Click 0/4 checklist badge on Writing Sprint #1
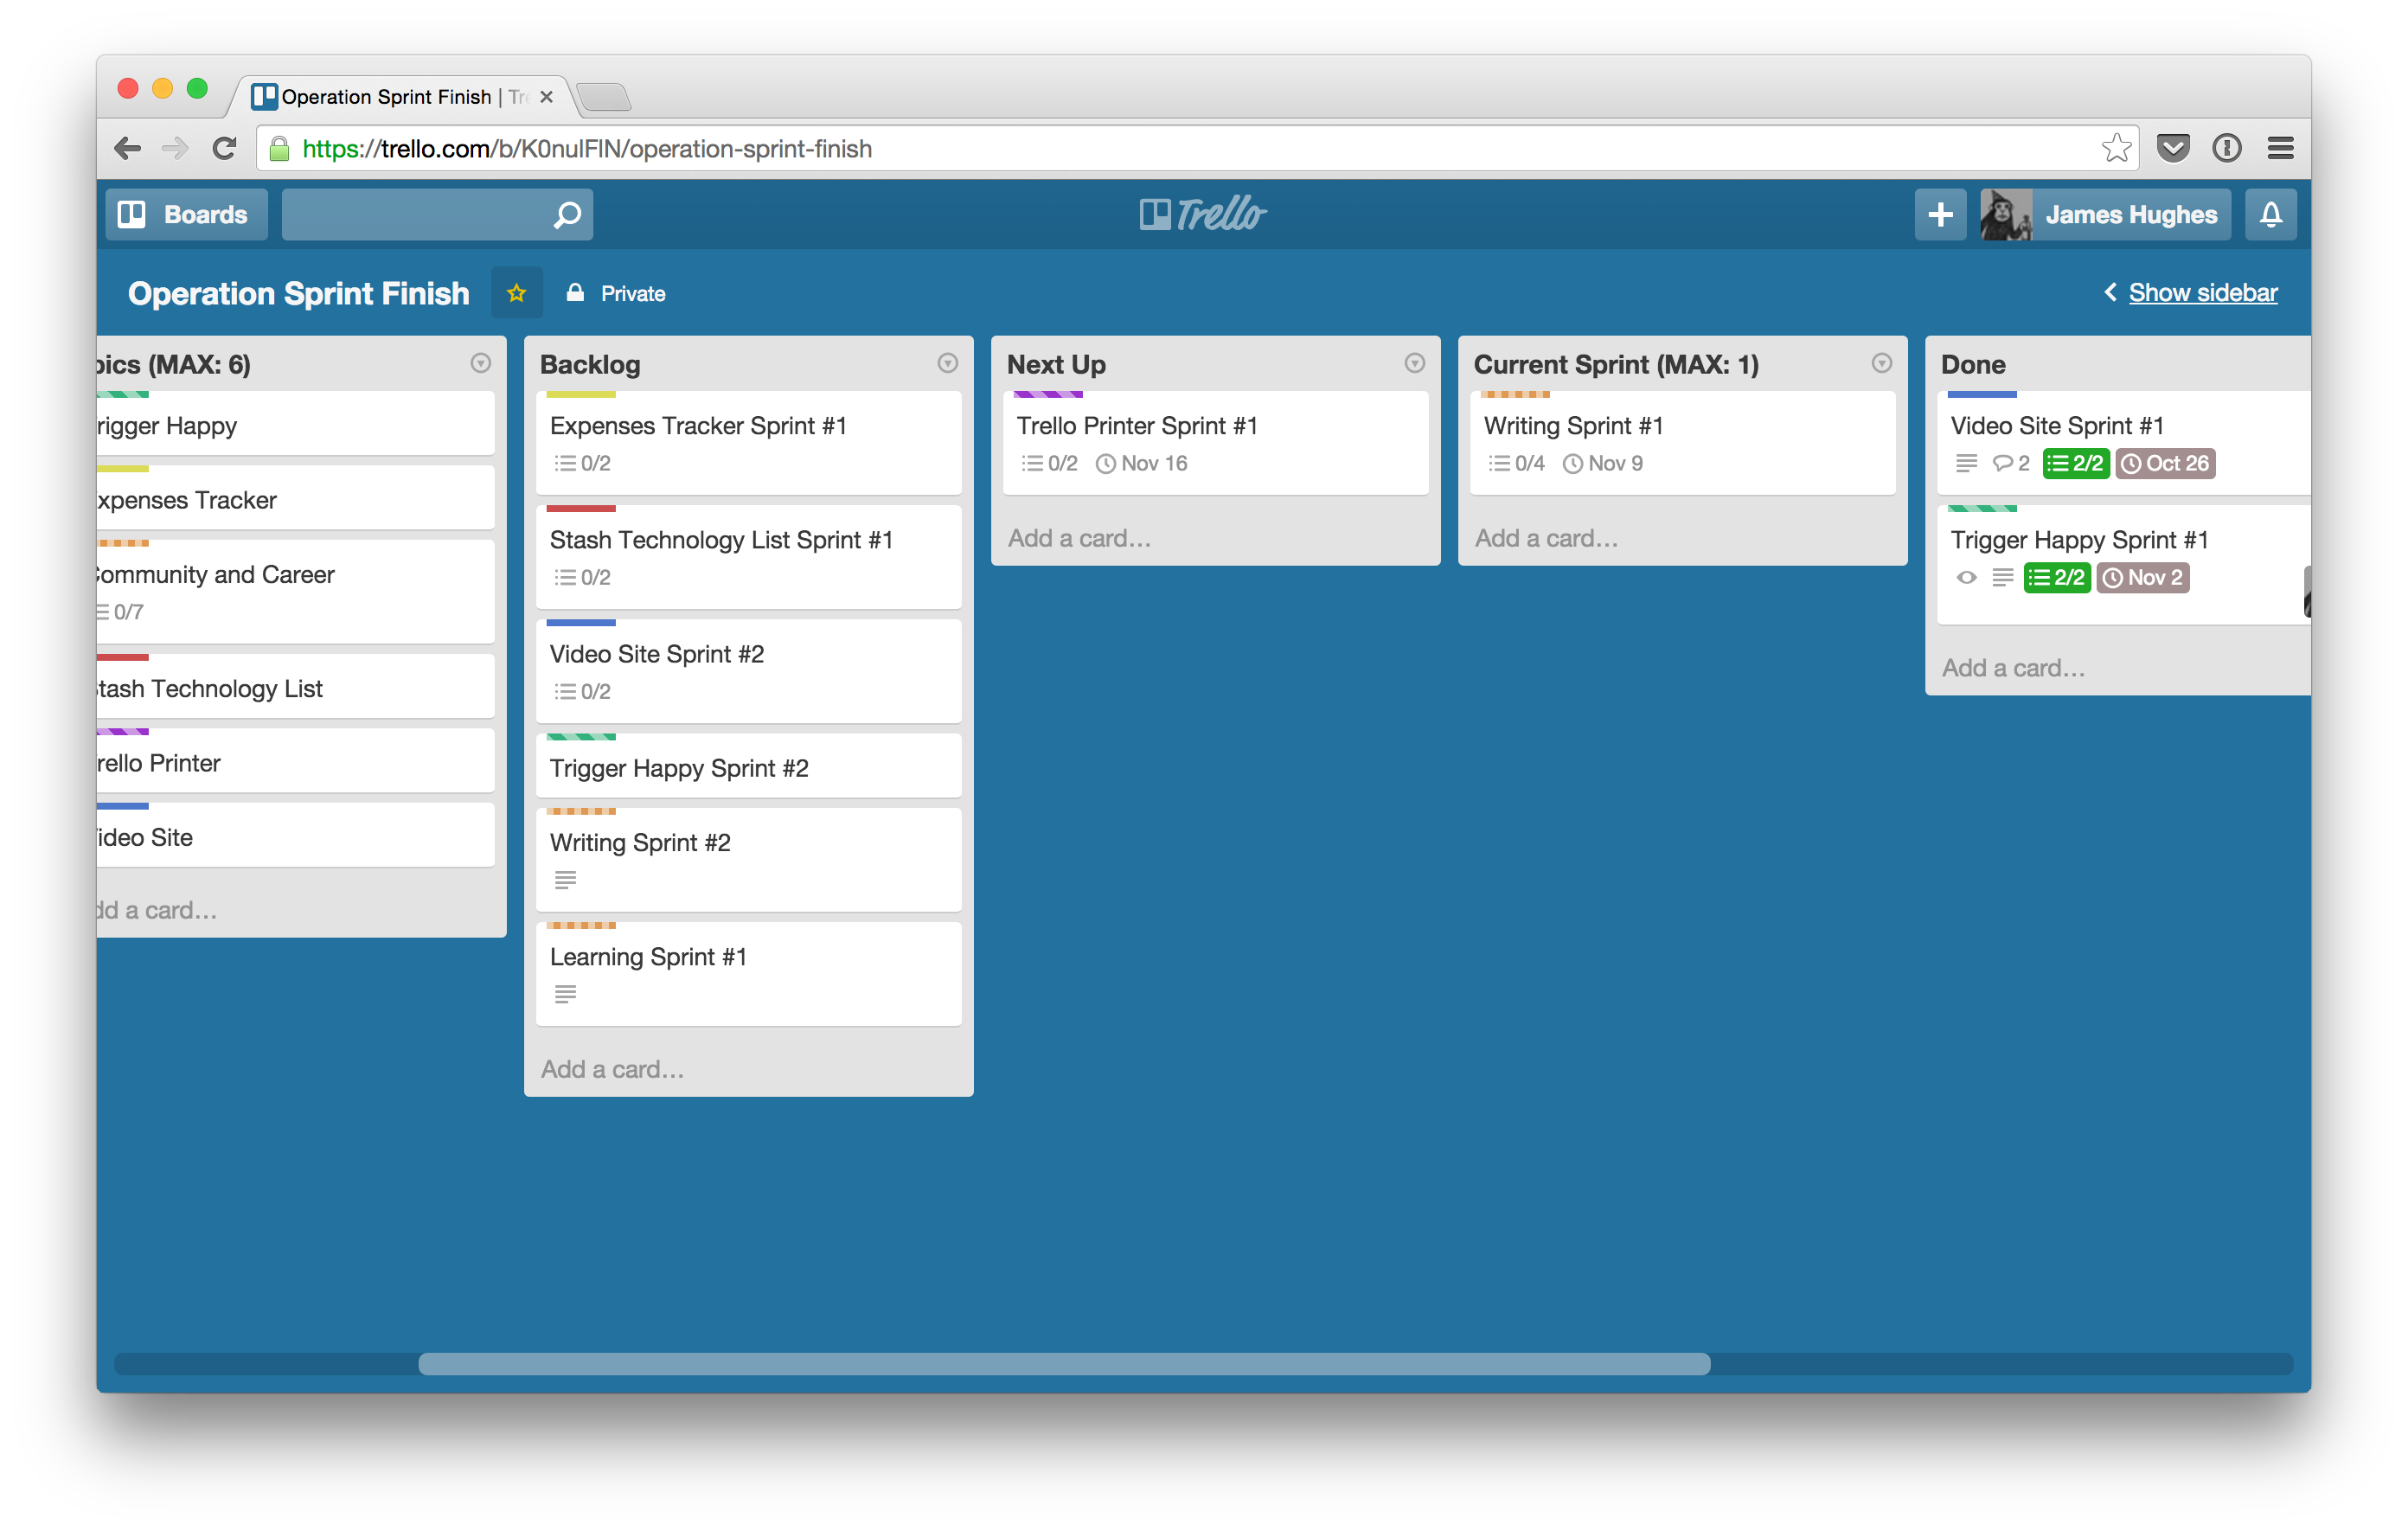The height and width of the screenshot is (1531, 2408). click(x=1516, y=463)
